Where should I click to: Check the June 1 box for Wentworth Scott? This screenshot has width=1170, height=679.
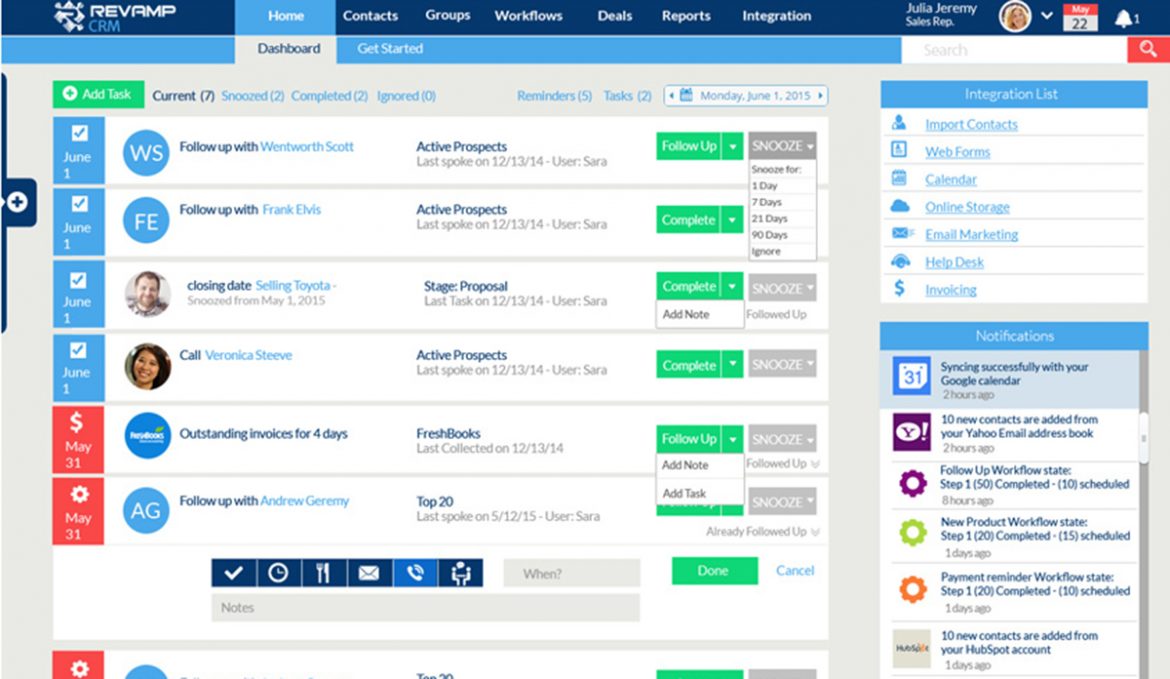pos(78,134)
